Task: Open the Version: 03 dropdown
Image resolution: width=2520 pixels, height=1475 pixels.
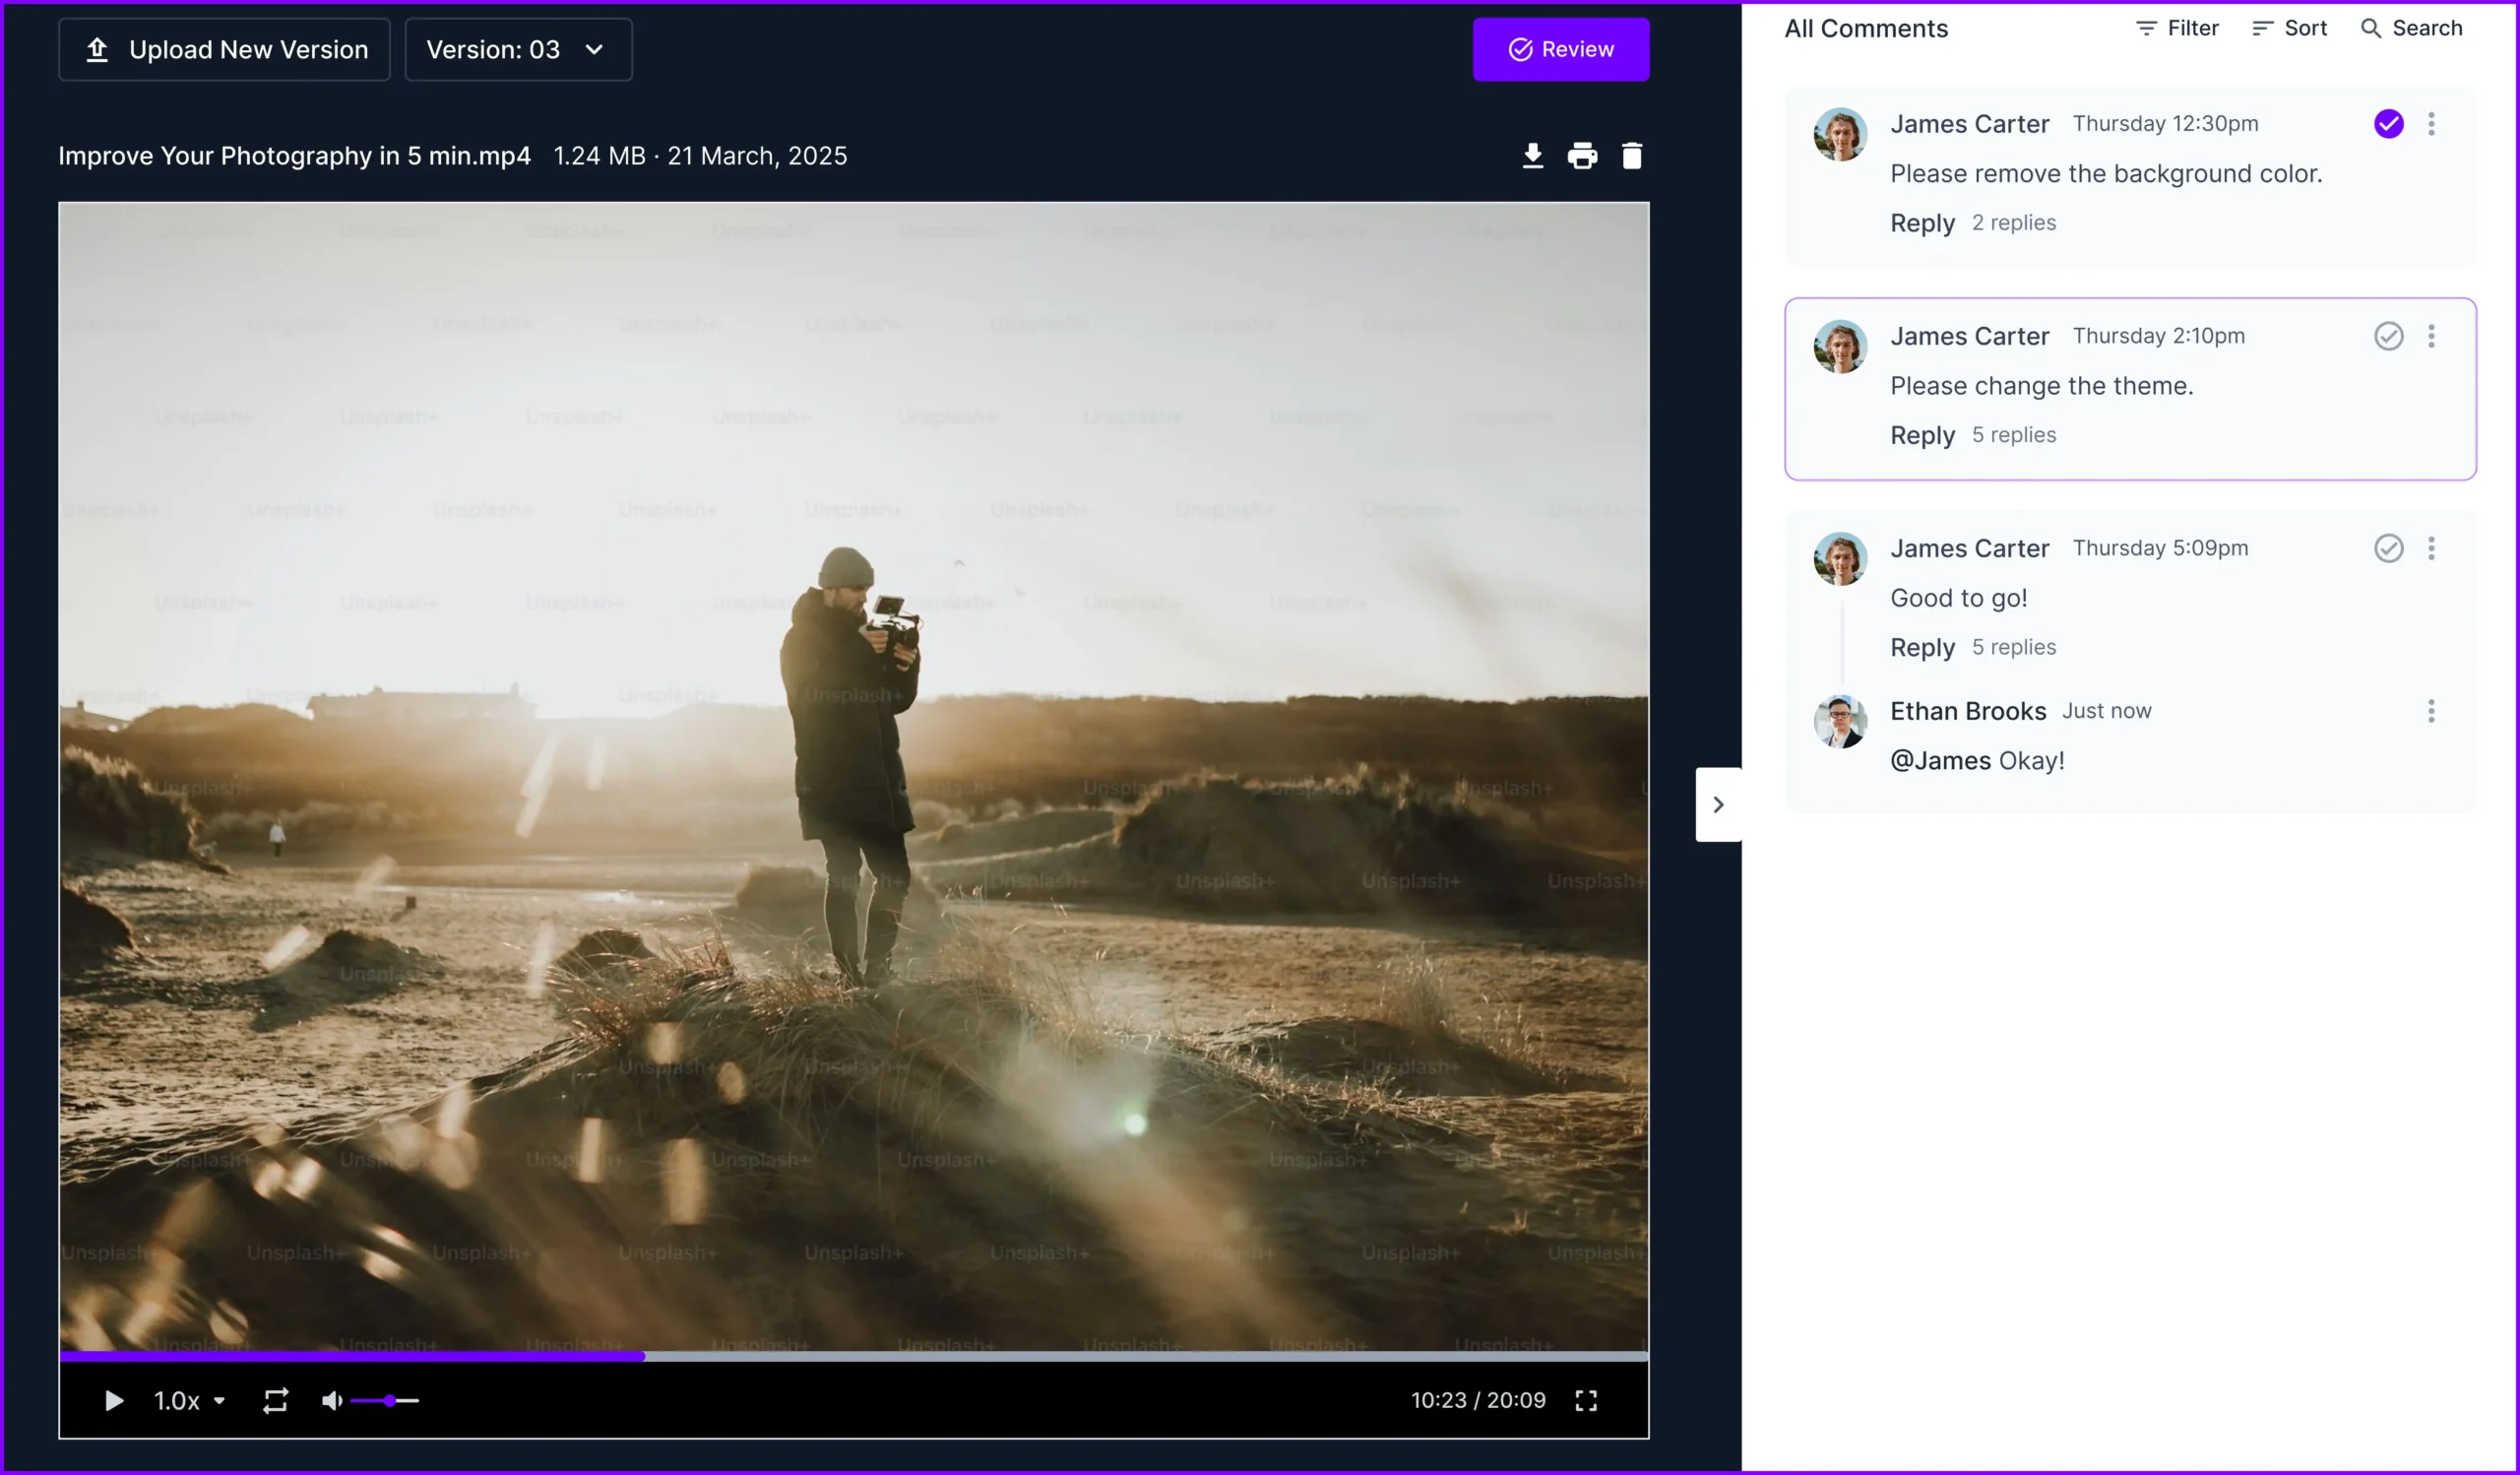Action: coord(518,49)
